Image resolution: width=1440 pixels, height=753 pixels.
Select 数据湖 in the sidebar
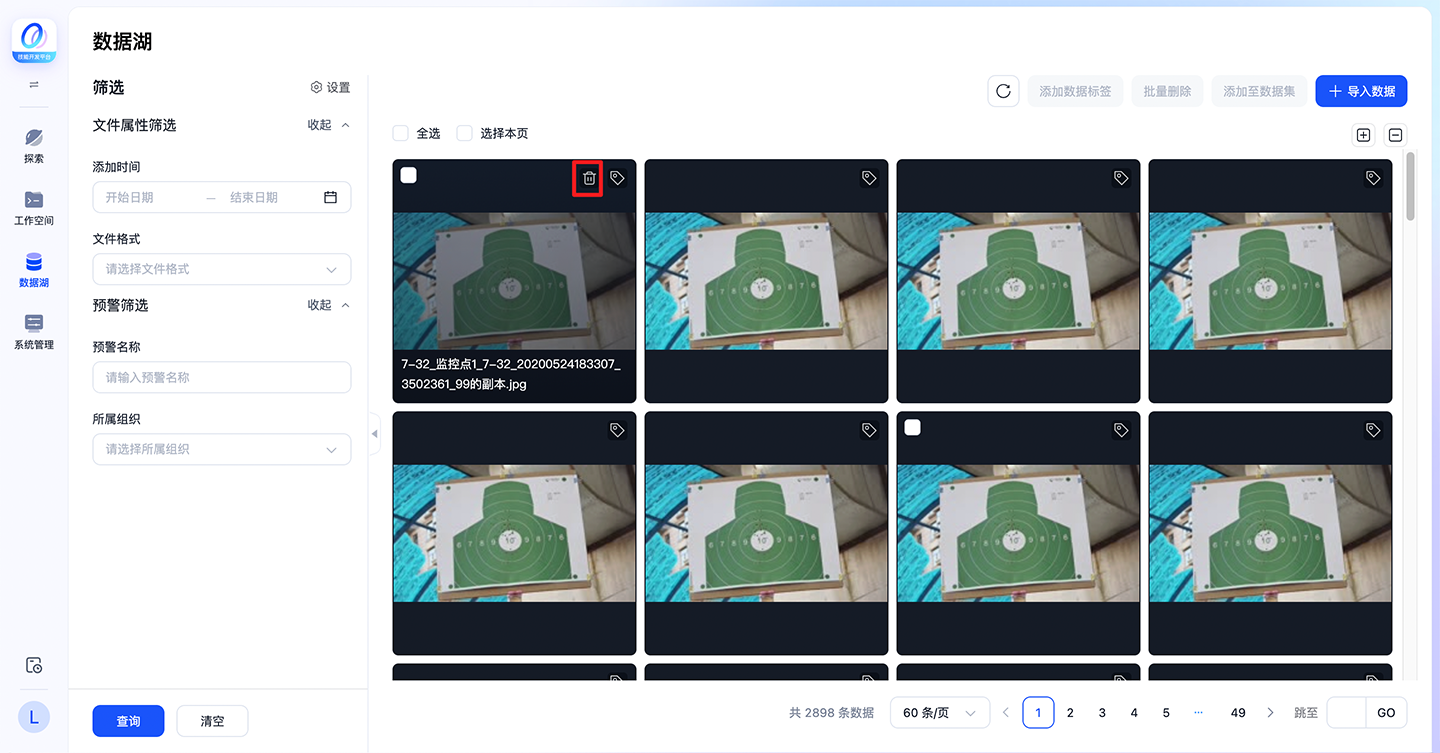tap(34, 270)
